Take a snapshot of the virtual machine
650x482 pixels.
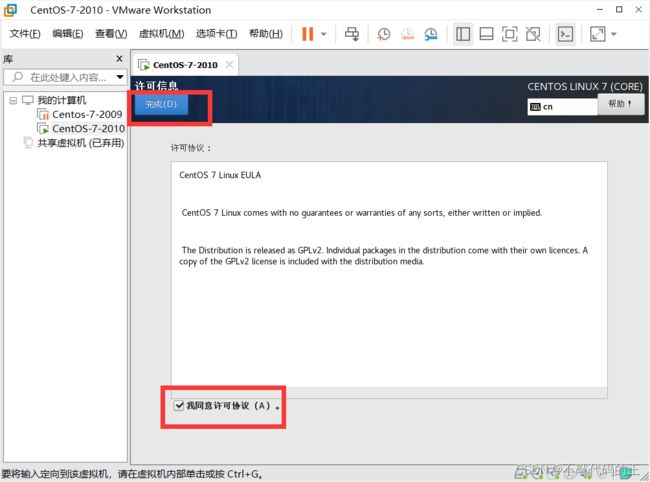383,34
